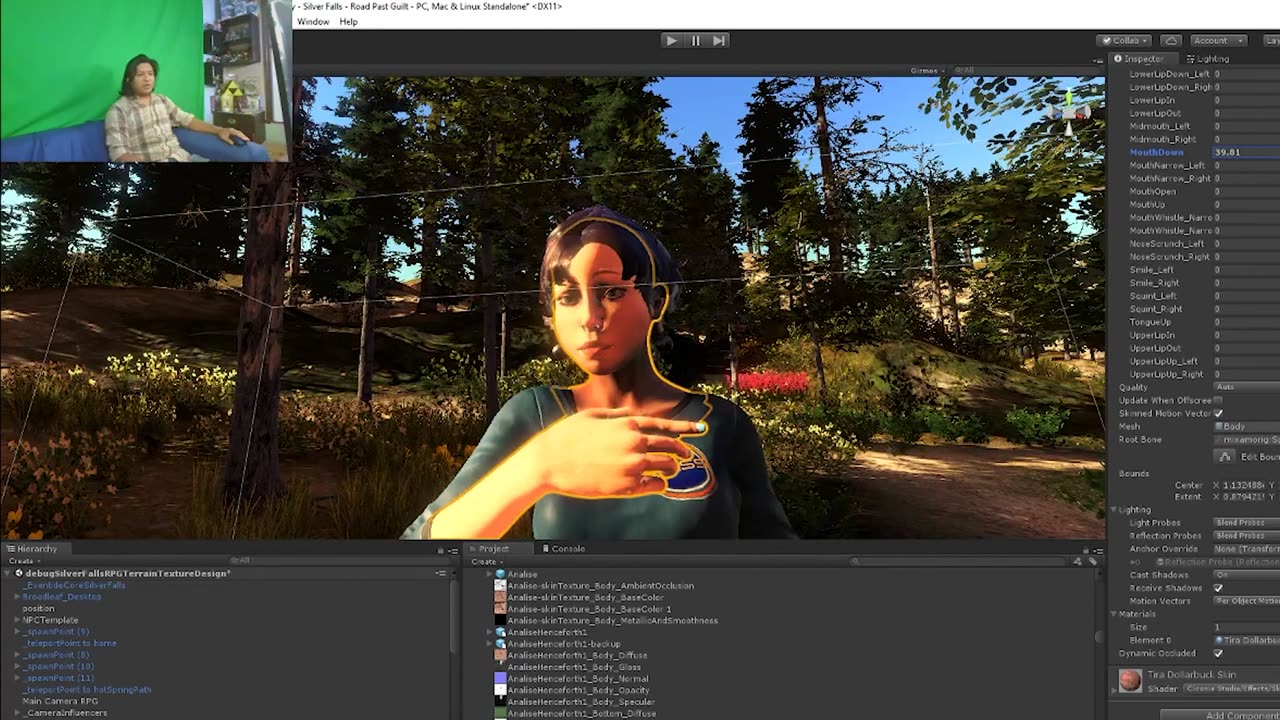Image resolution: width=1280 pixels, height=720 pixels.
Task: Click the Body mesh object field
Action: (x=1247, y=427)
